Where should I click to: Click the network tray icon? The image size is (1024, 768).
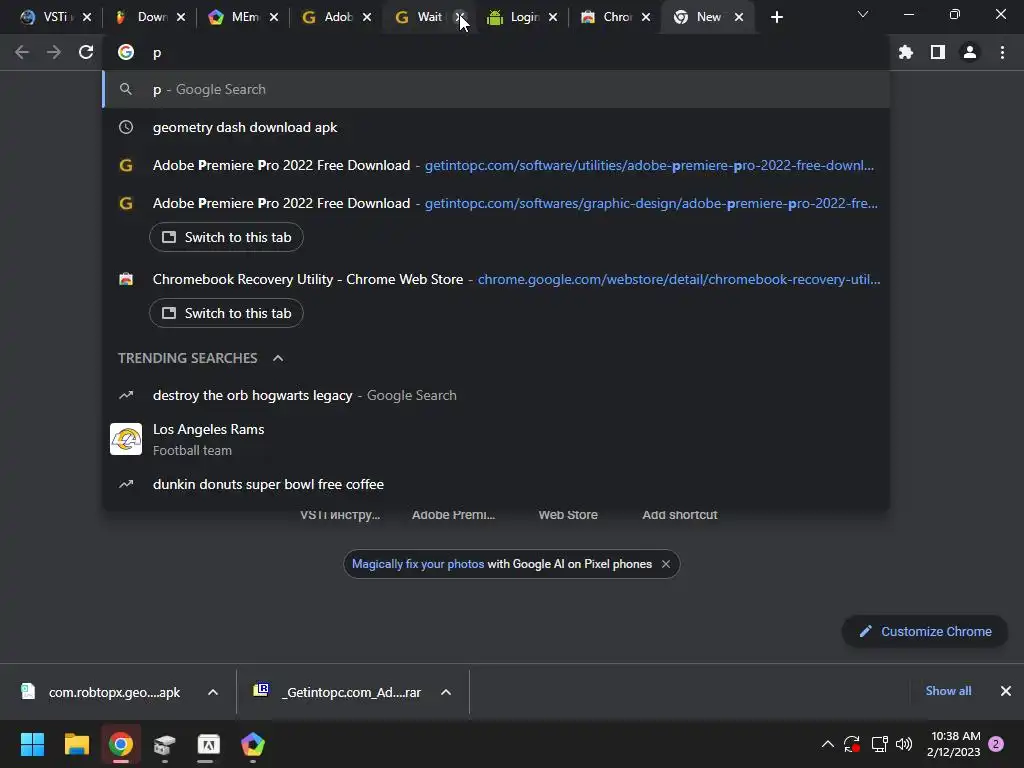[x=880, y=744]
